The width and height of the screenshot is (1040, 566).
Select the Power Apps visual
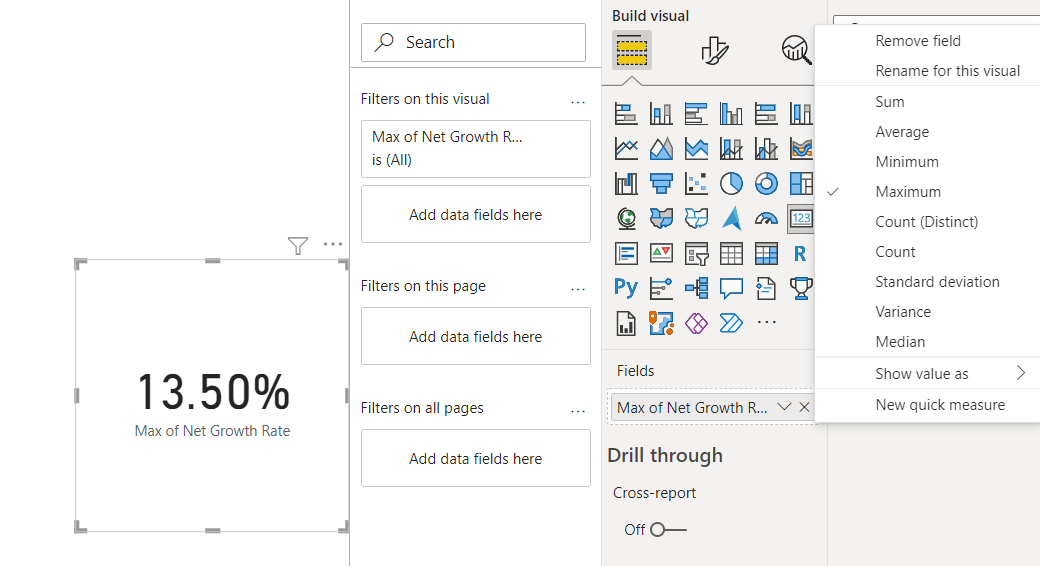696,323
